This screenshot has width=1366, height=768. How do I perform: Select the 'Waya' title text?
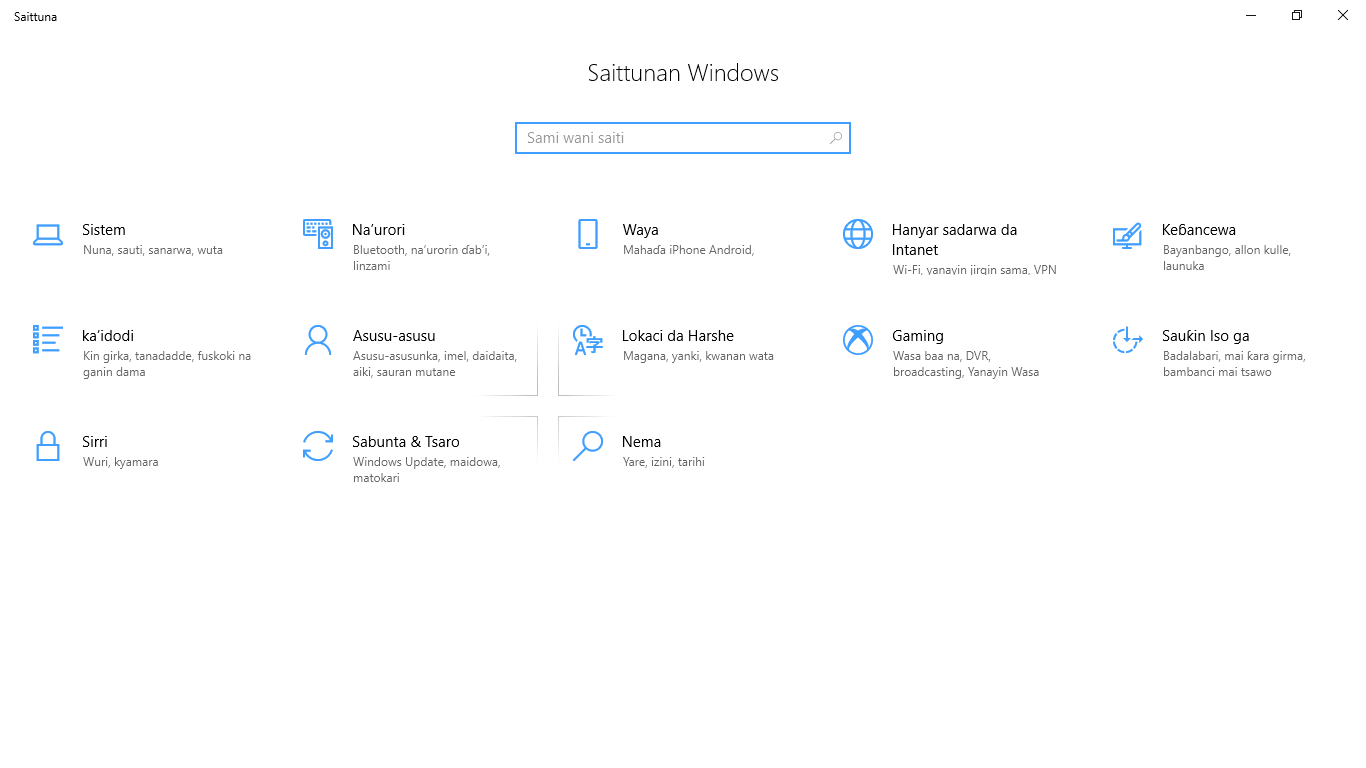[x=640, y=230]
